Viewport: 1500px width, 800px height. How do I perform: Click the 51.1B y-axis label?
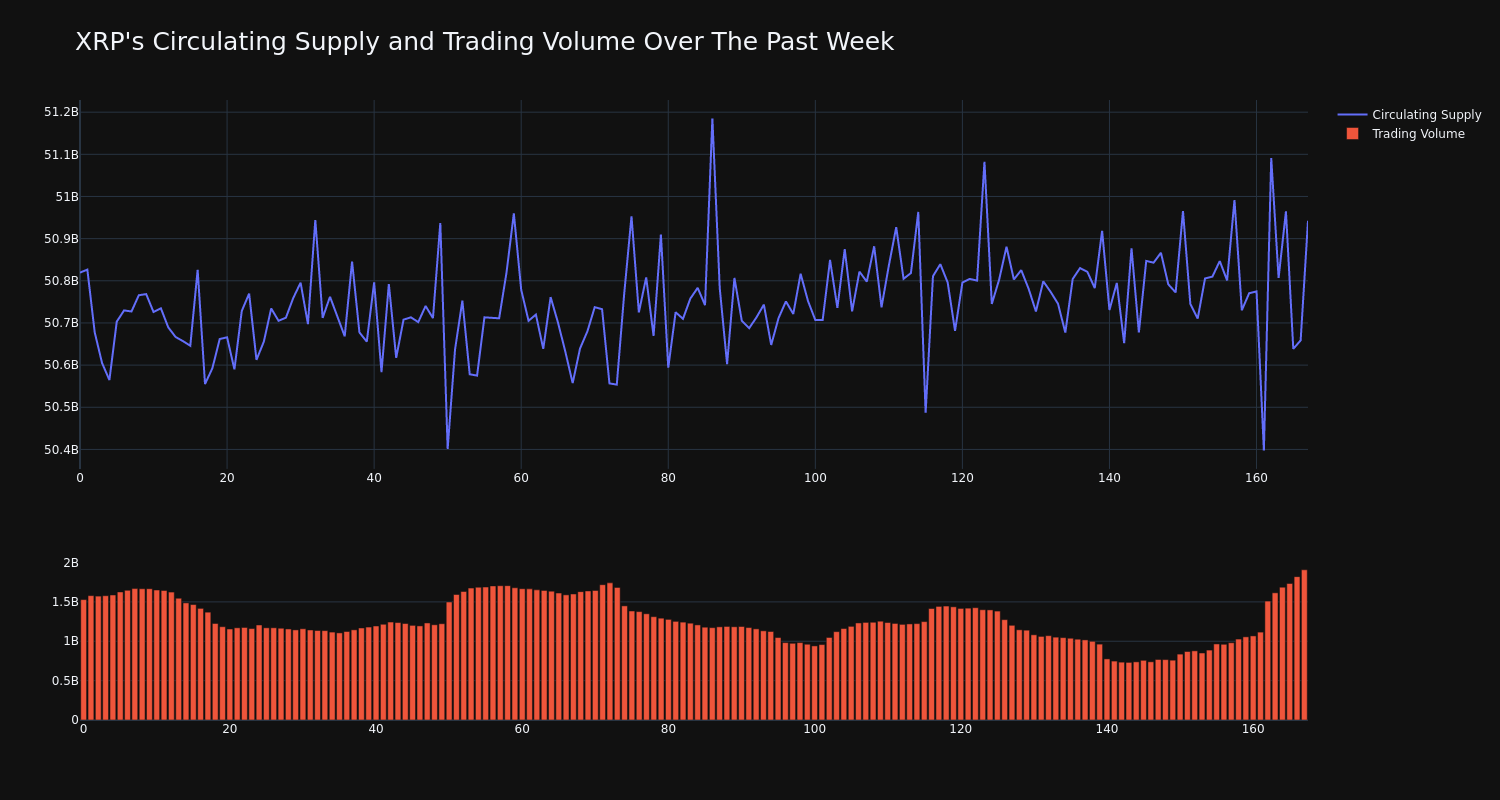[61, 154]
